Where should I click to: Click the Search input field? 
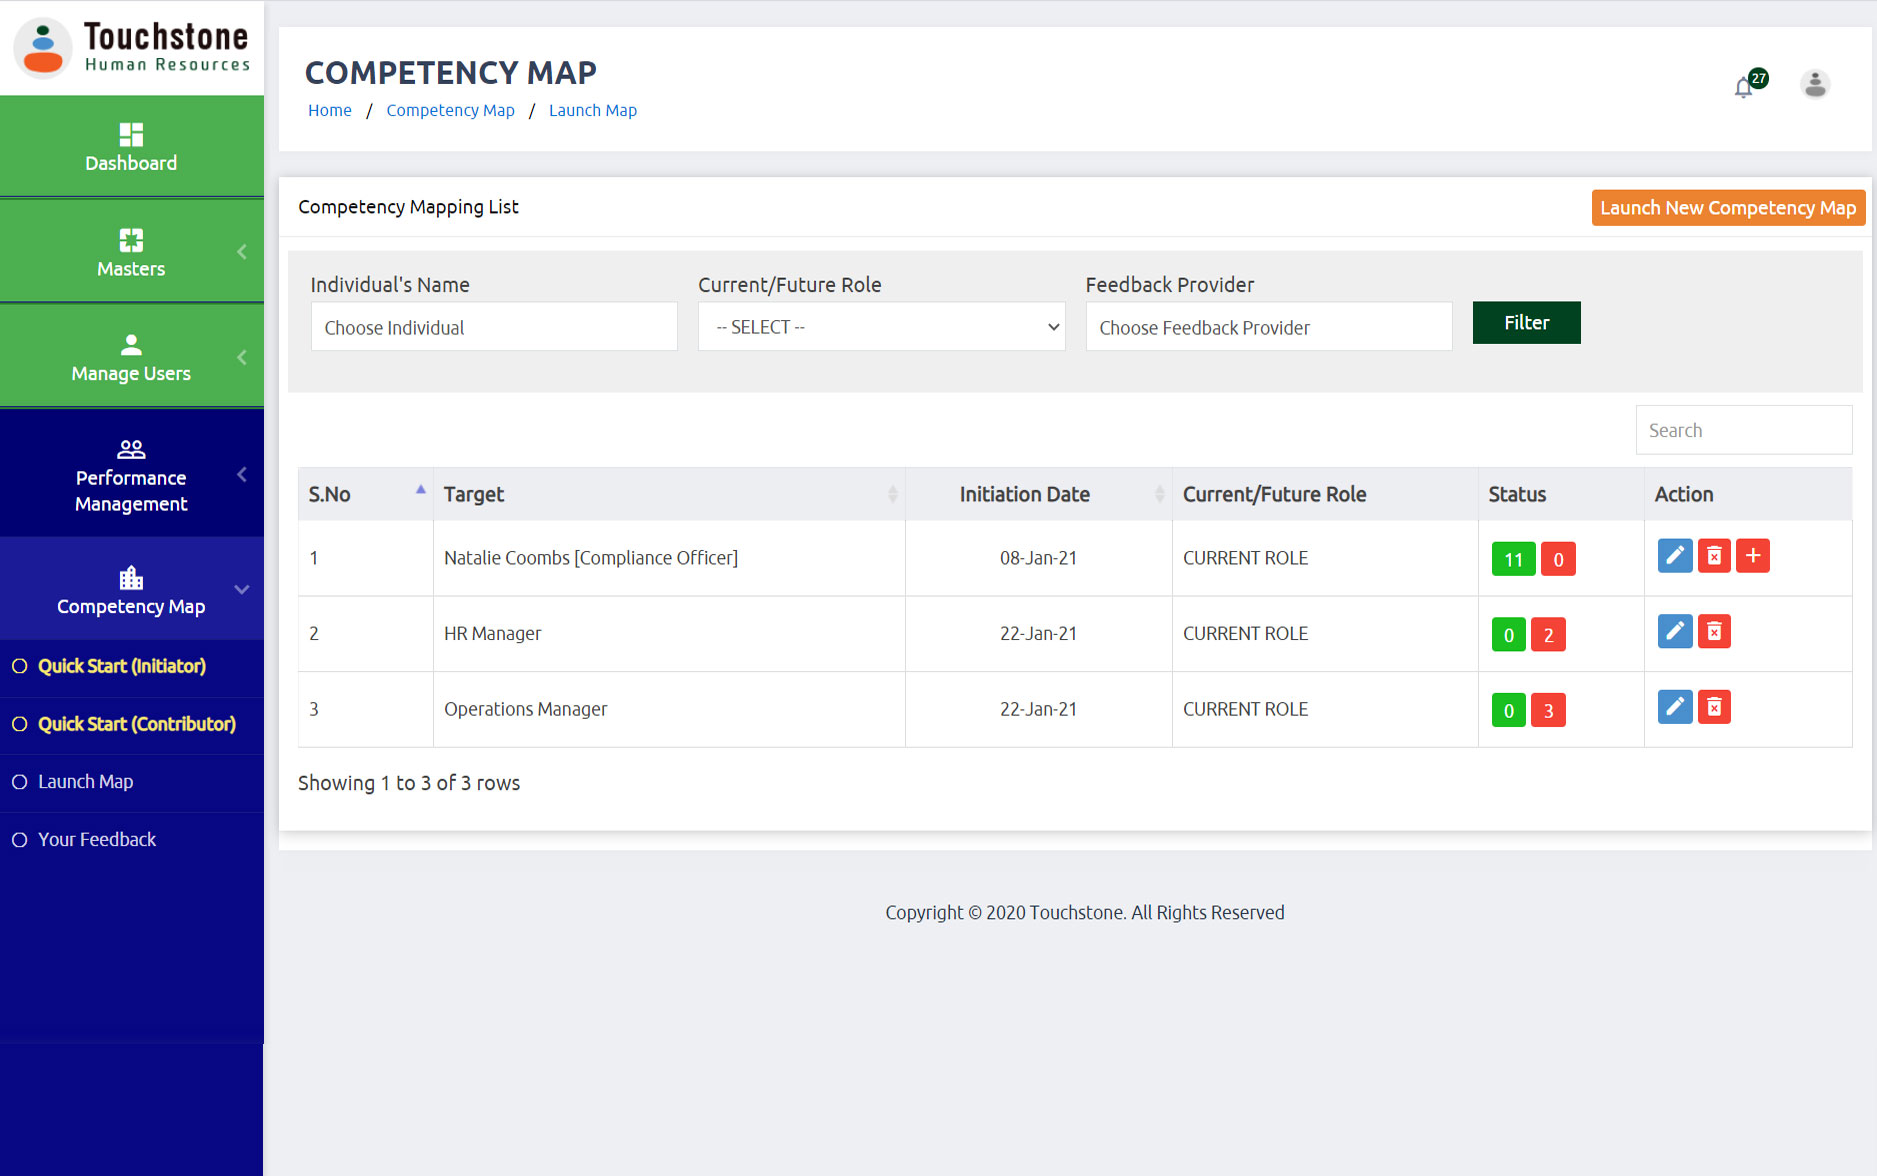(1743, 430)
